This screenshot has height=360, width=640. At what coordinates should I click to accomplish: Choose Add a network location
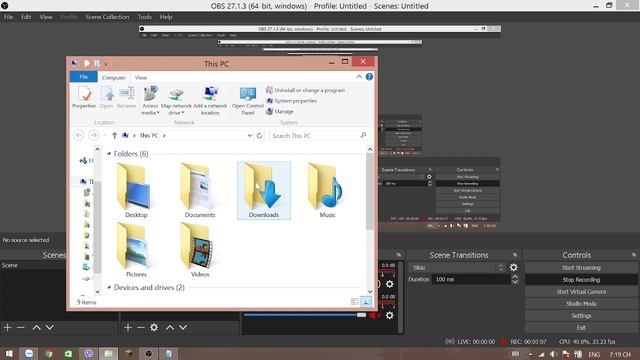pyautogui.click(x=210, y=101)
